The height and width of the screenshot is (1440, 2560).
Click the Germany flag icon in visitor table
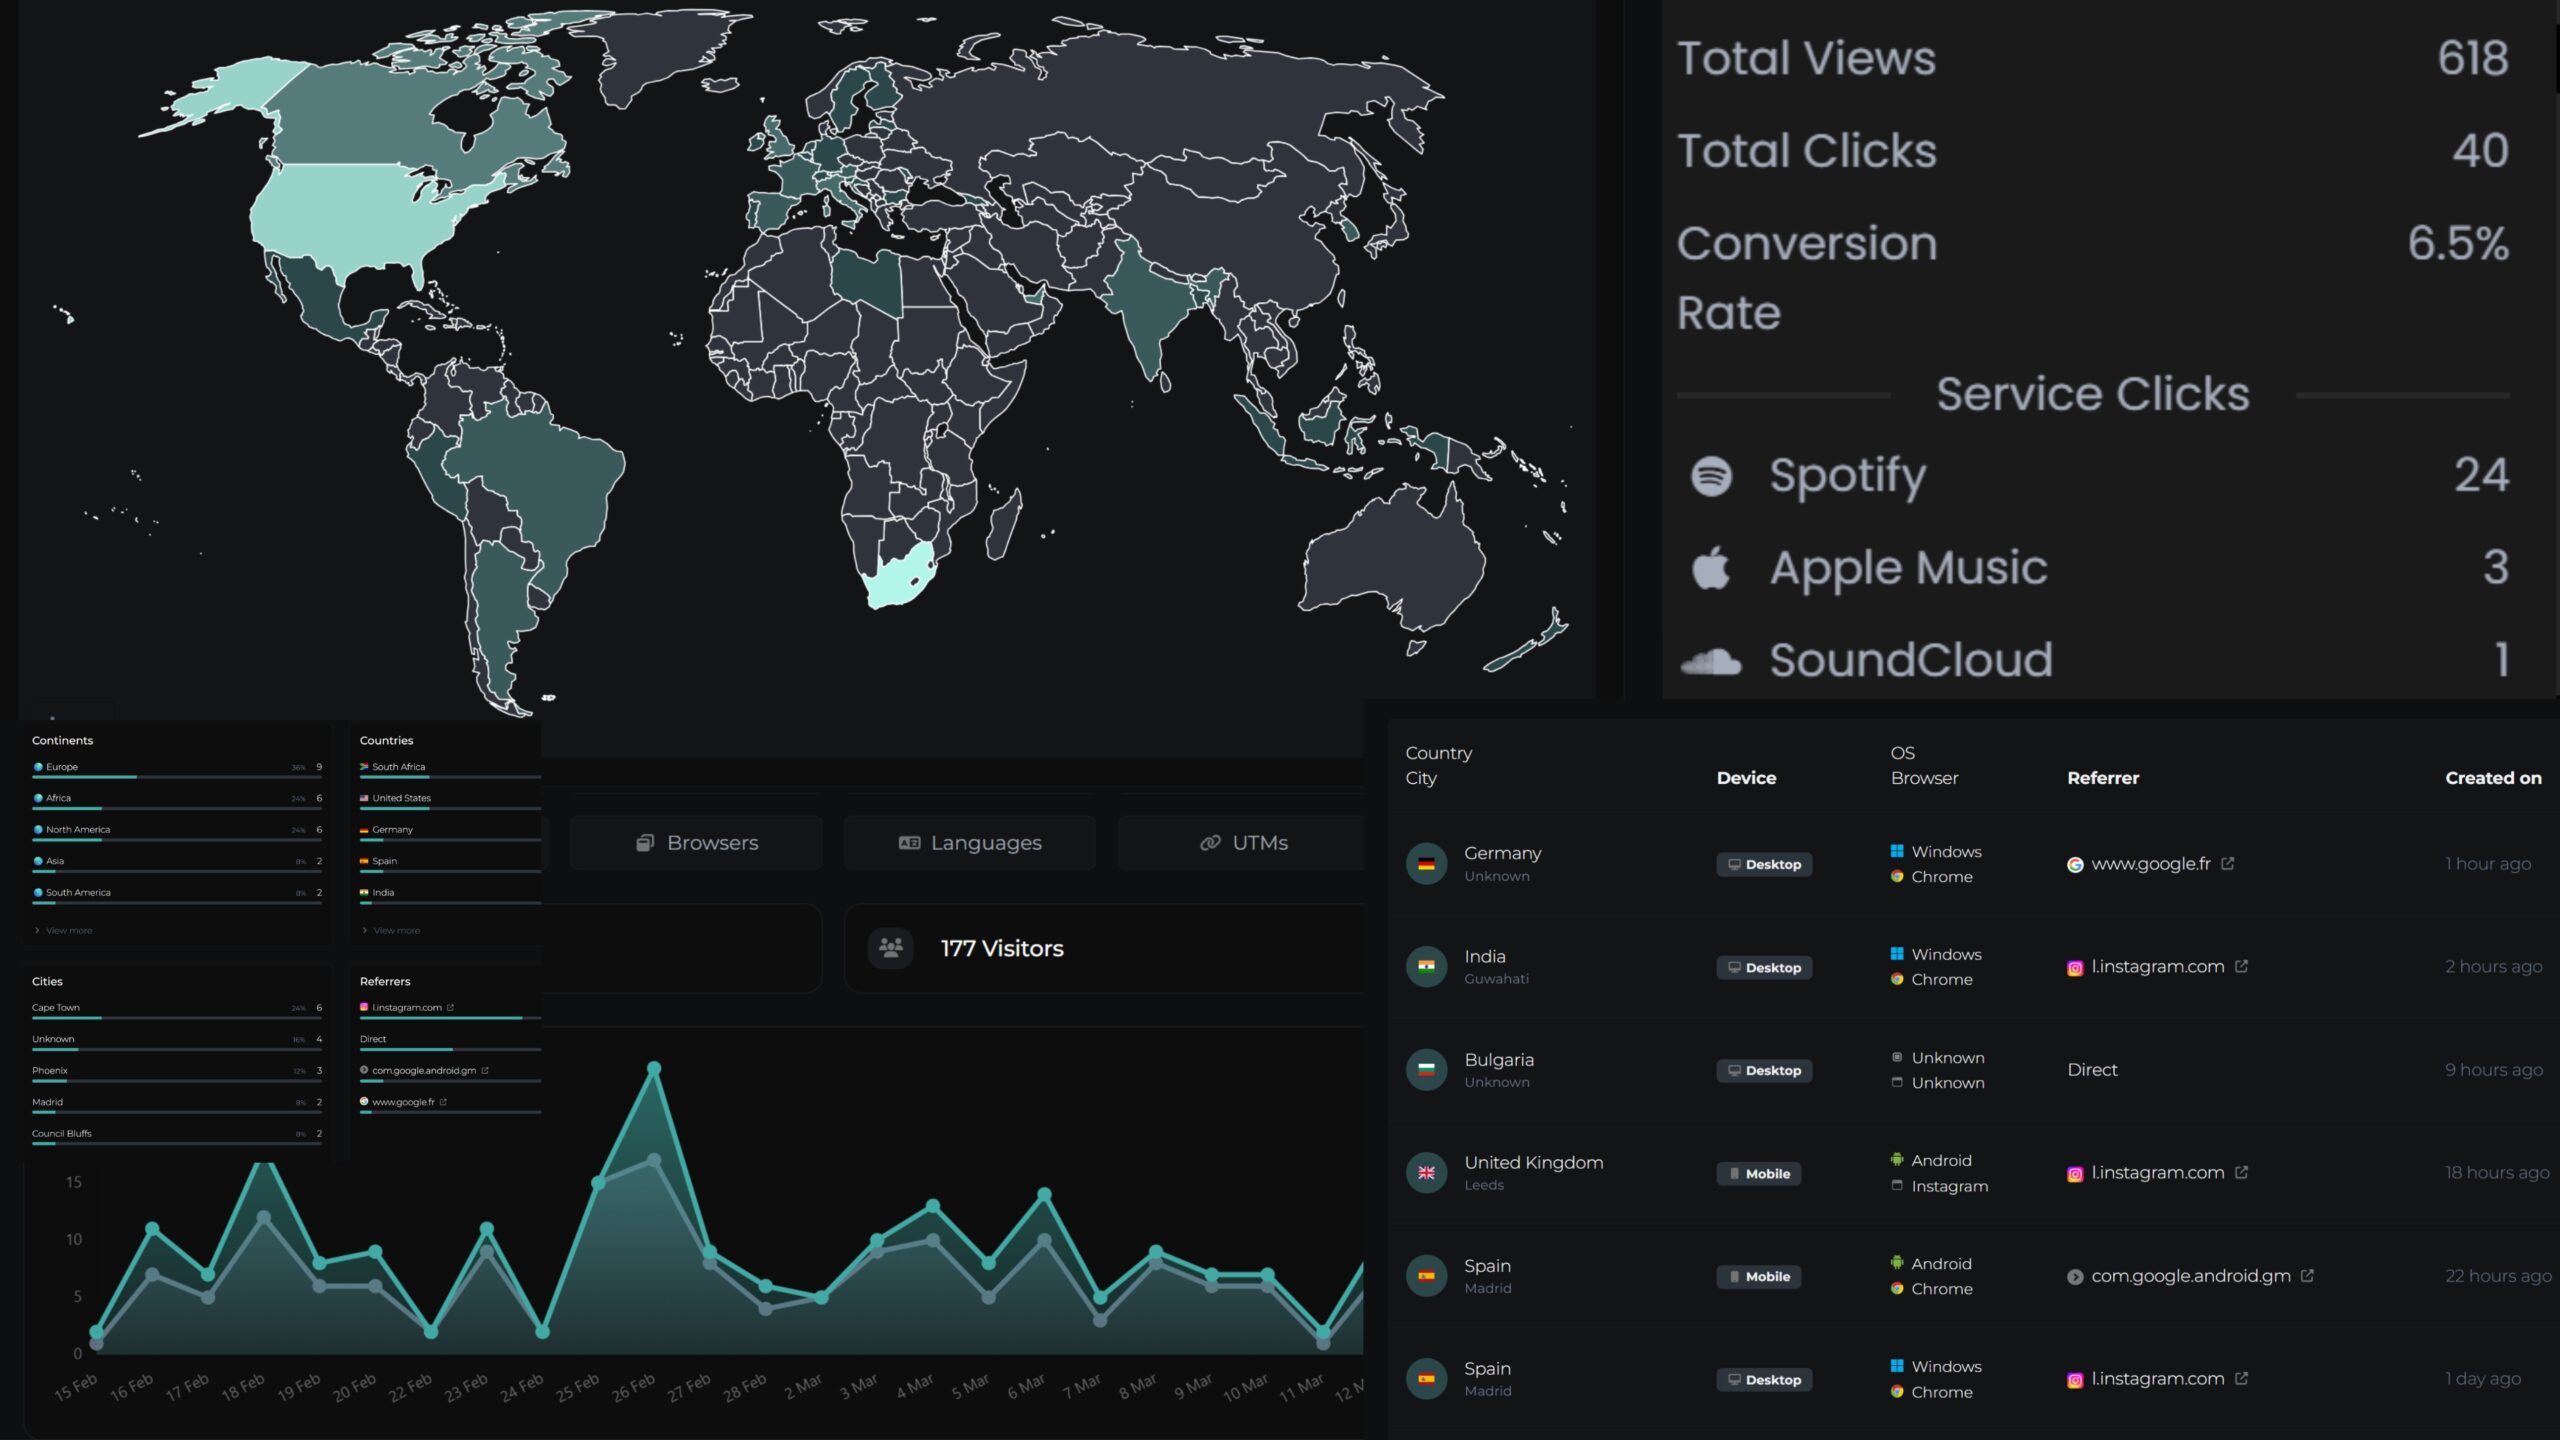(1426, 864)
